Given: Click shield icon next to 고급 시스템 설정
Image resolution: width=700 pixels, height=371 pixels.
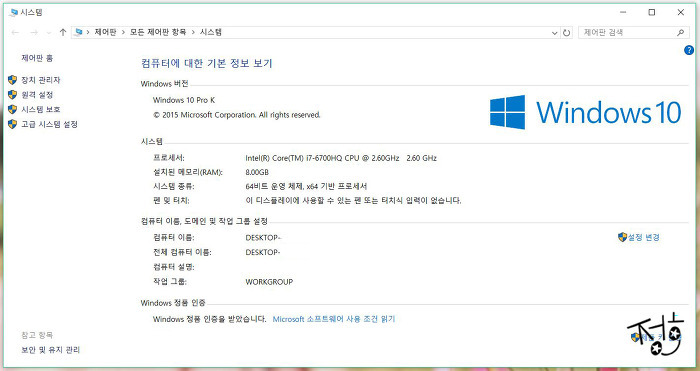Looking at the screenshot, I should 12,124.
